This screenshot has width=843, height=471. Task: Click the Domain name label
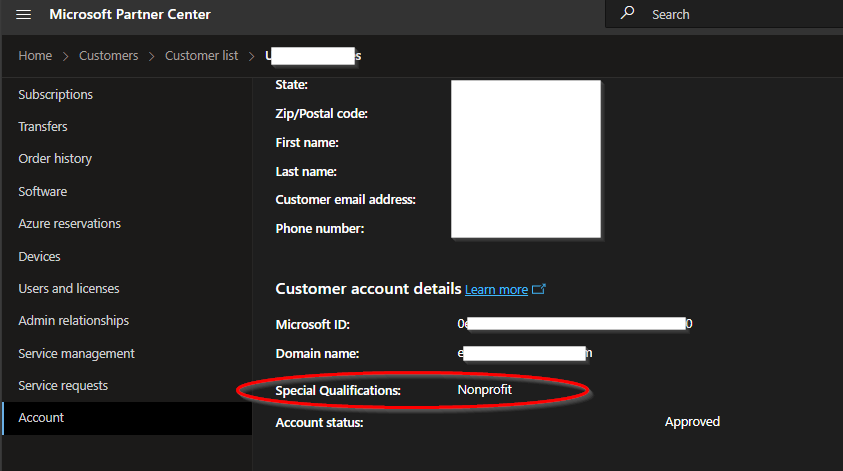(317, 354)
